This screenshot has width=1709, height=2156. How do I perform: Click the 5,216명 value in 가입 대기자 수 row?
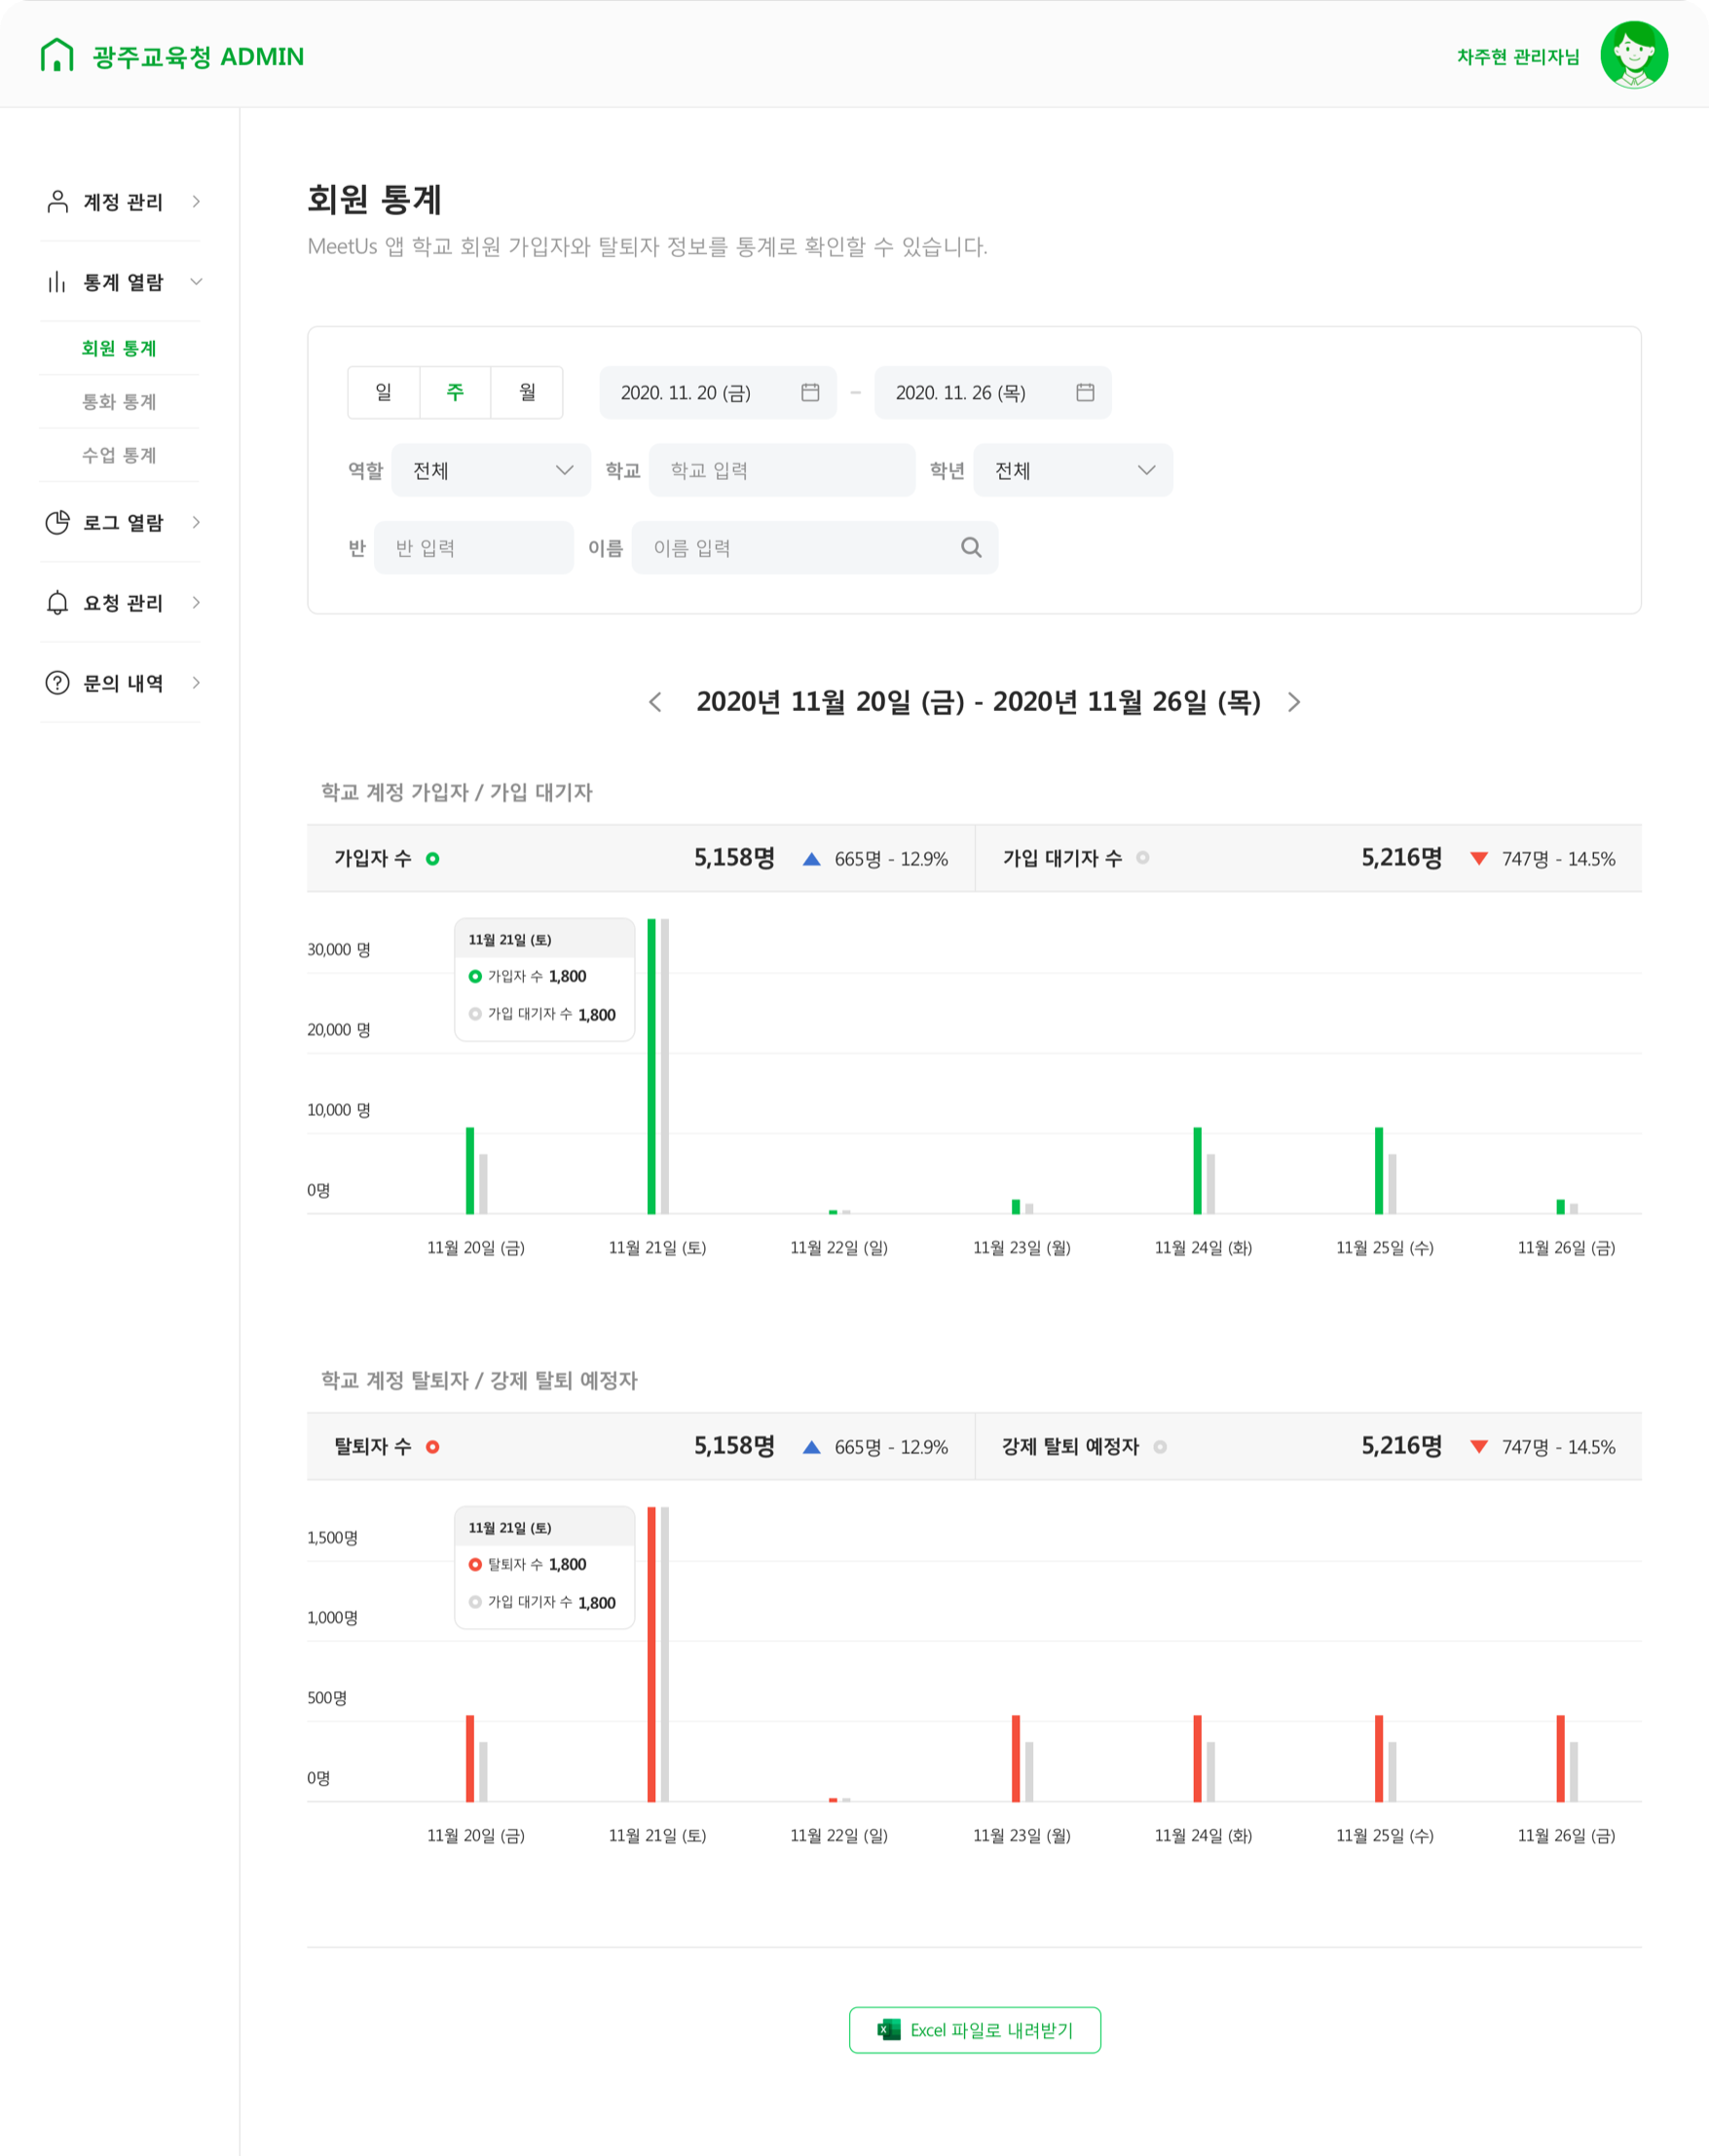click(x=1401, y=857)
